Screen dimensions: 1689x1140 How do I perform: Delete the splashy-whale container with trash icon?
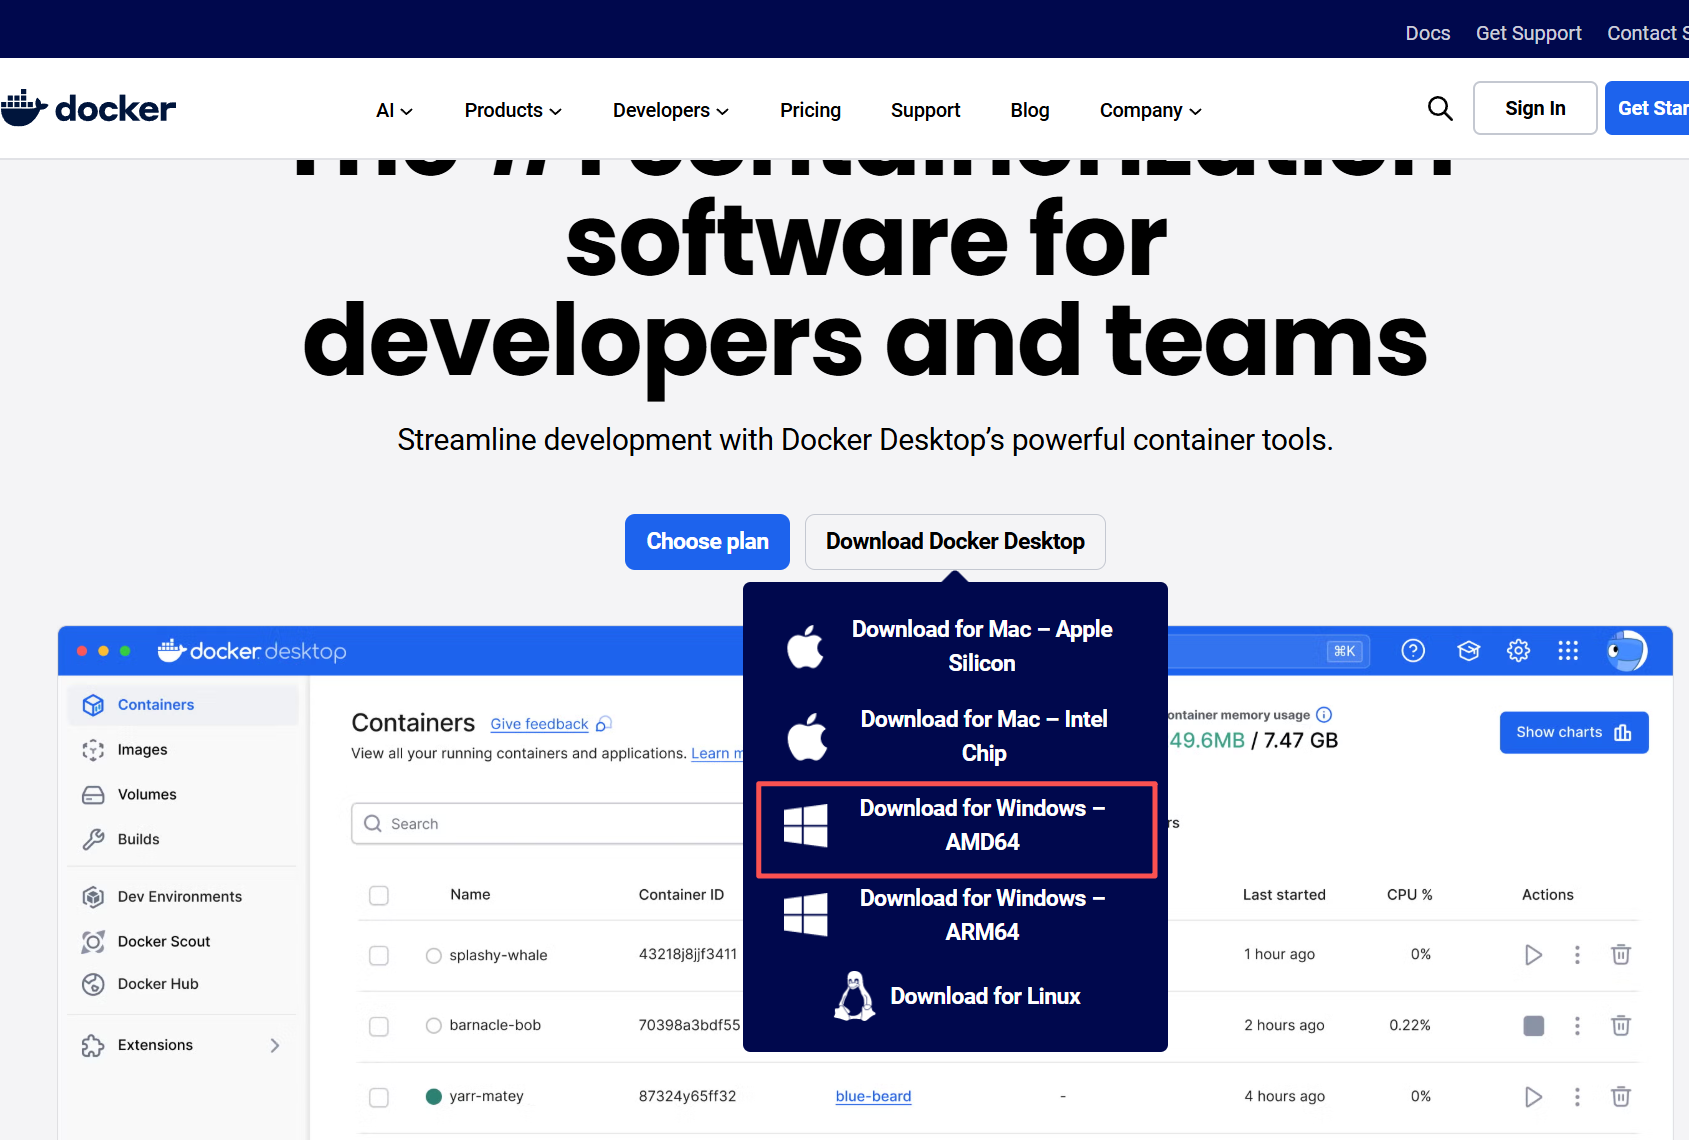(1621, 955)
